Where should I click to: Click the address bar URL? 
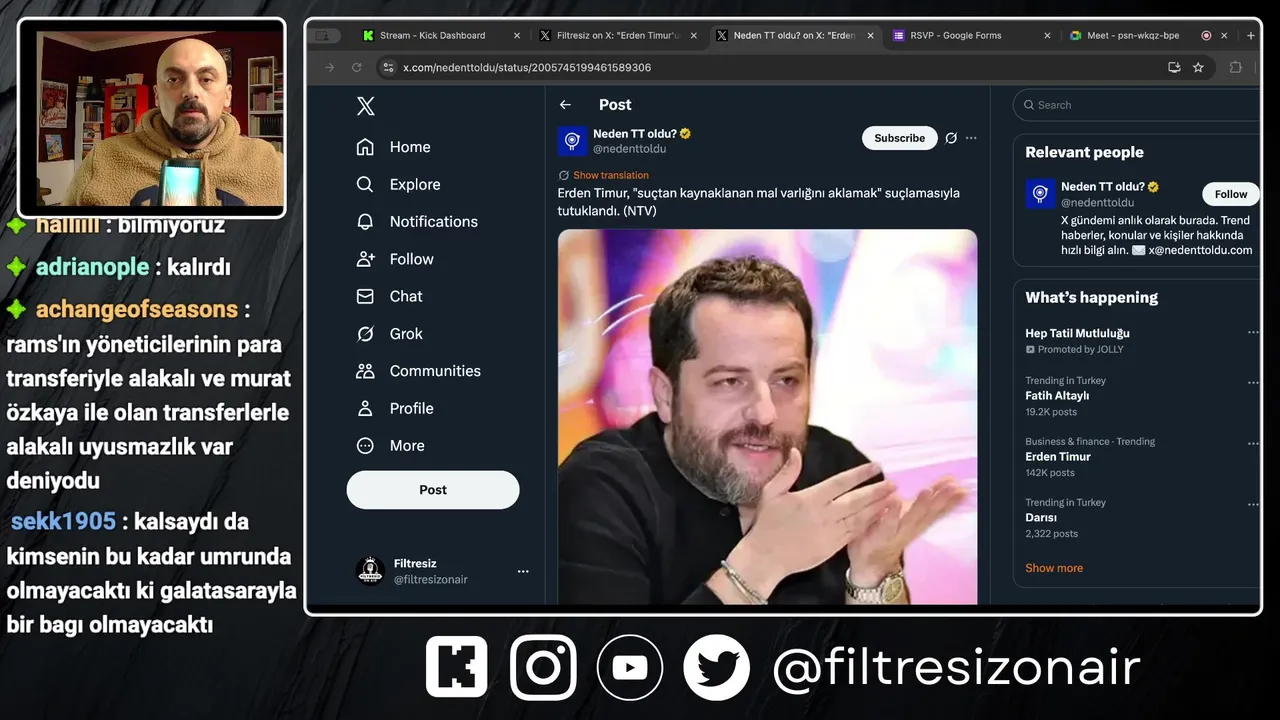tap(527, 67)
